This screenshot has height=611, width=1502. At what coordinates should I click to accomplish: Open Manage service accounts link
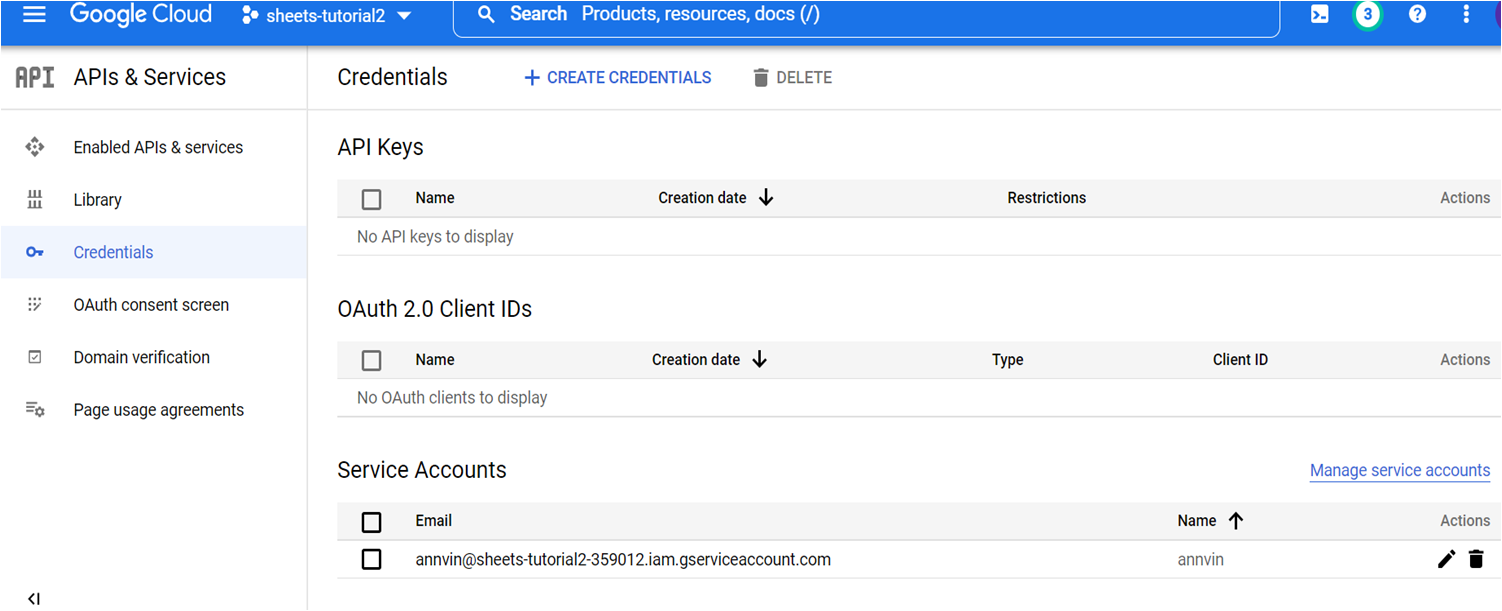pyautogui.click(x=1400, y=470)
